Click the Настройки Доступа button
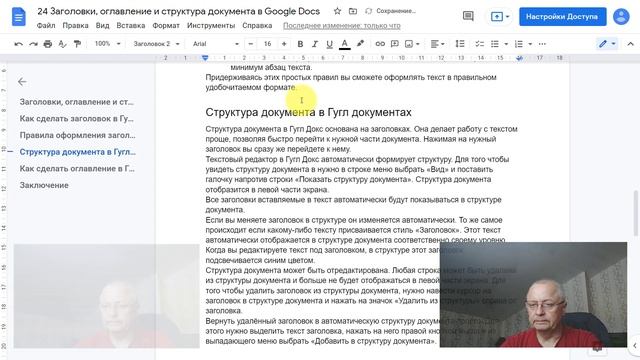Screen dimensions: 640x360 tap(562, 17)
